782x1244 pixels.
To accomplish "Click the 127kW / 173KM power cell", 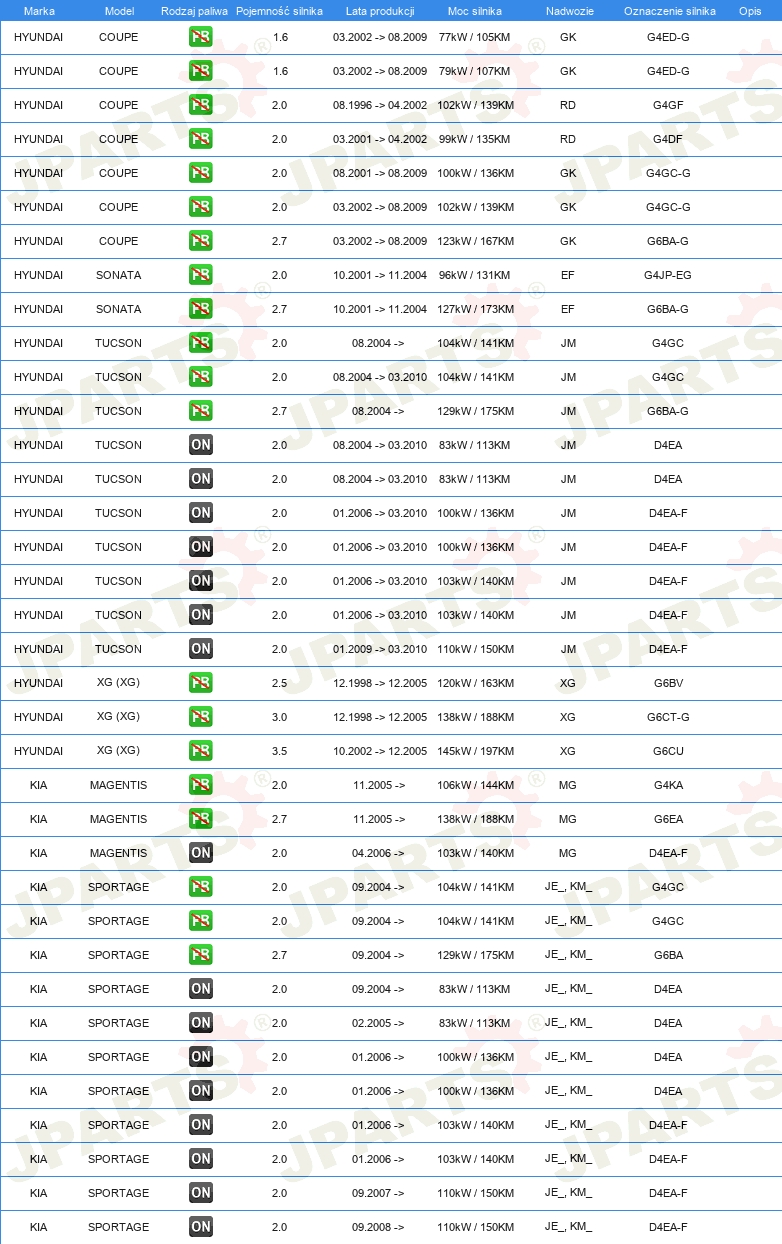I will coord(476,309).
